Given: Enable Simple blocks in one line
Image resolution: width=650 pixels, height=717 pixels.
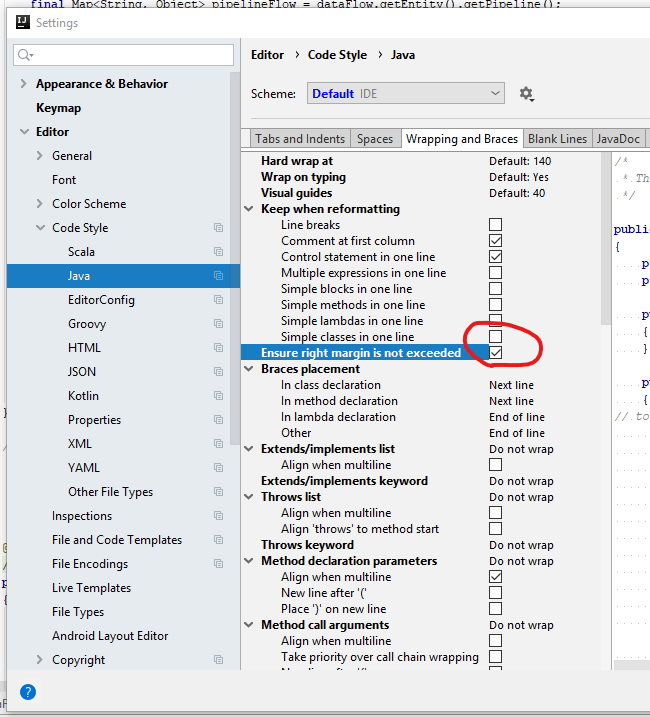Looking at the screenshot, I should (495, 289).
